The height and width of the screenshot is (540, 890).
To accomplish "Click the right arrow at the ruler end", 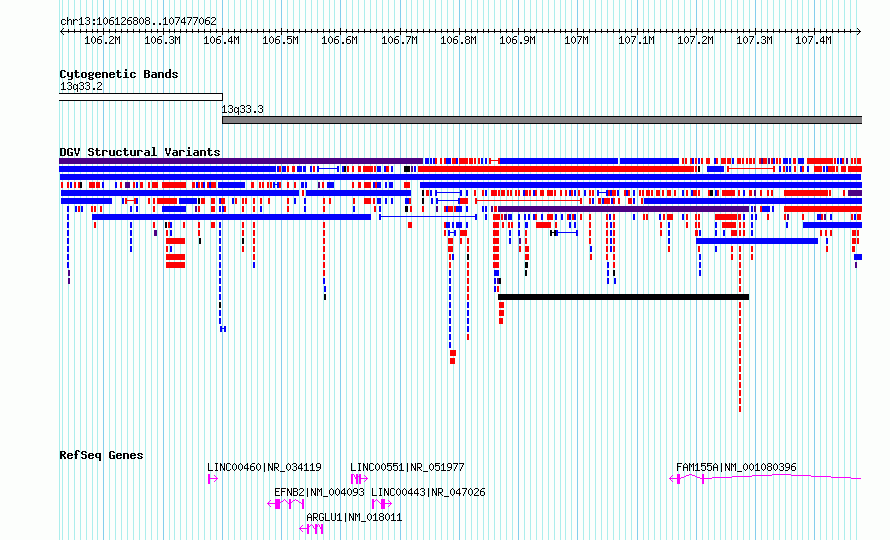I will [859, 31].
